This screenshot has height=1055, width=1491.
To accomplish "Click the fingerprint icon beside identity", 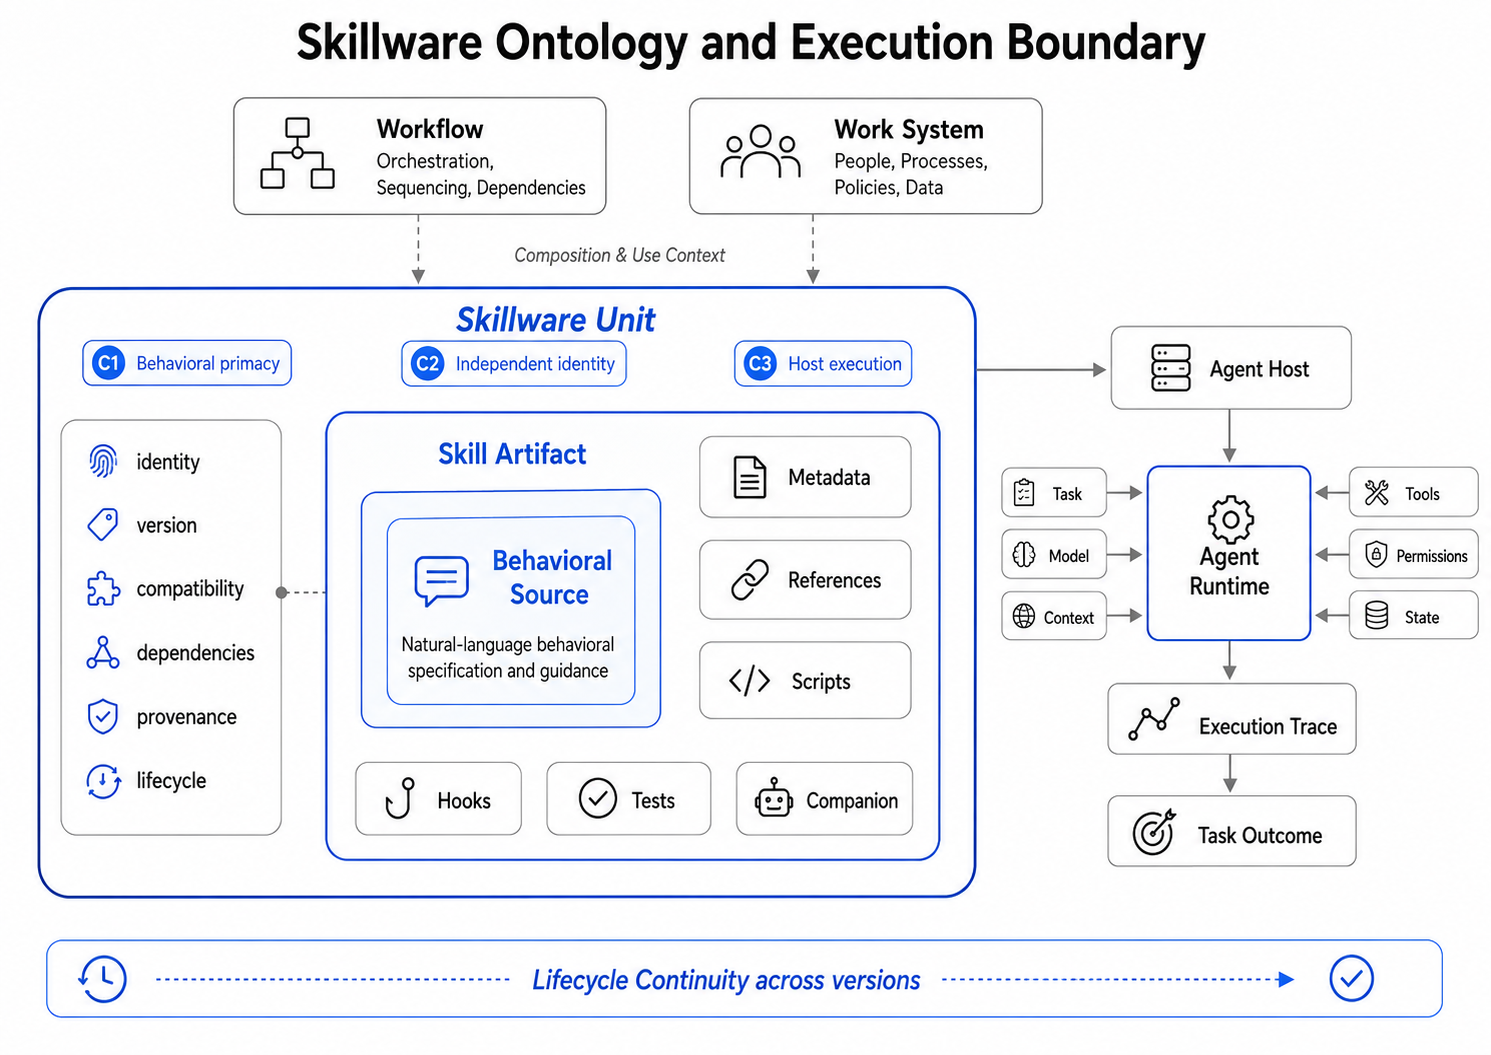I will 103,461.
